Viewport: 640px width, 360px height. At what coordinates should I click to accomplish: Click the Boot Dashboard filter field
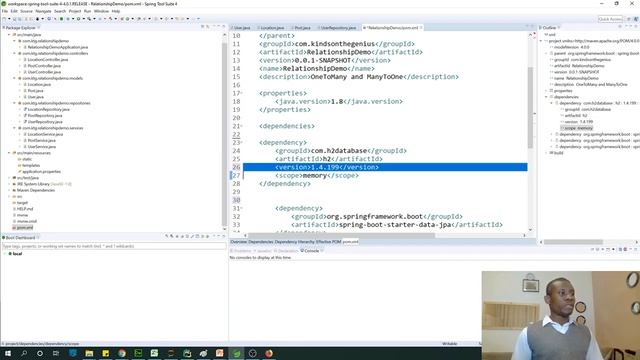[x=113, y=246]
